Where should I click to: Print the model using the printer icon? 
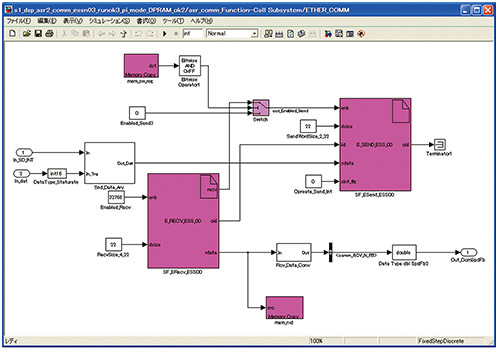click(49, 33)
